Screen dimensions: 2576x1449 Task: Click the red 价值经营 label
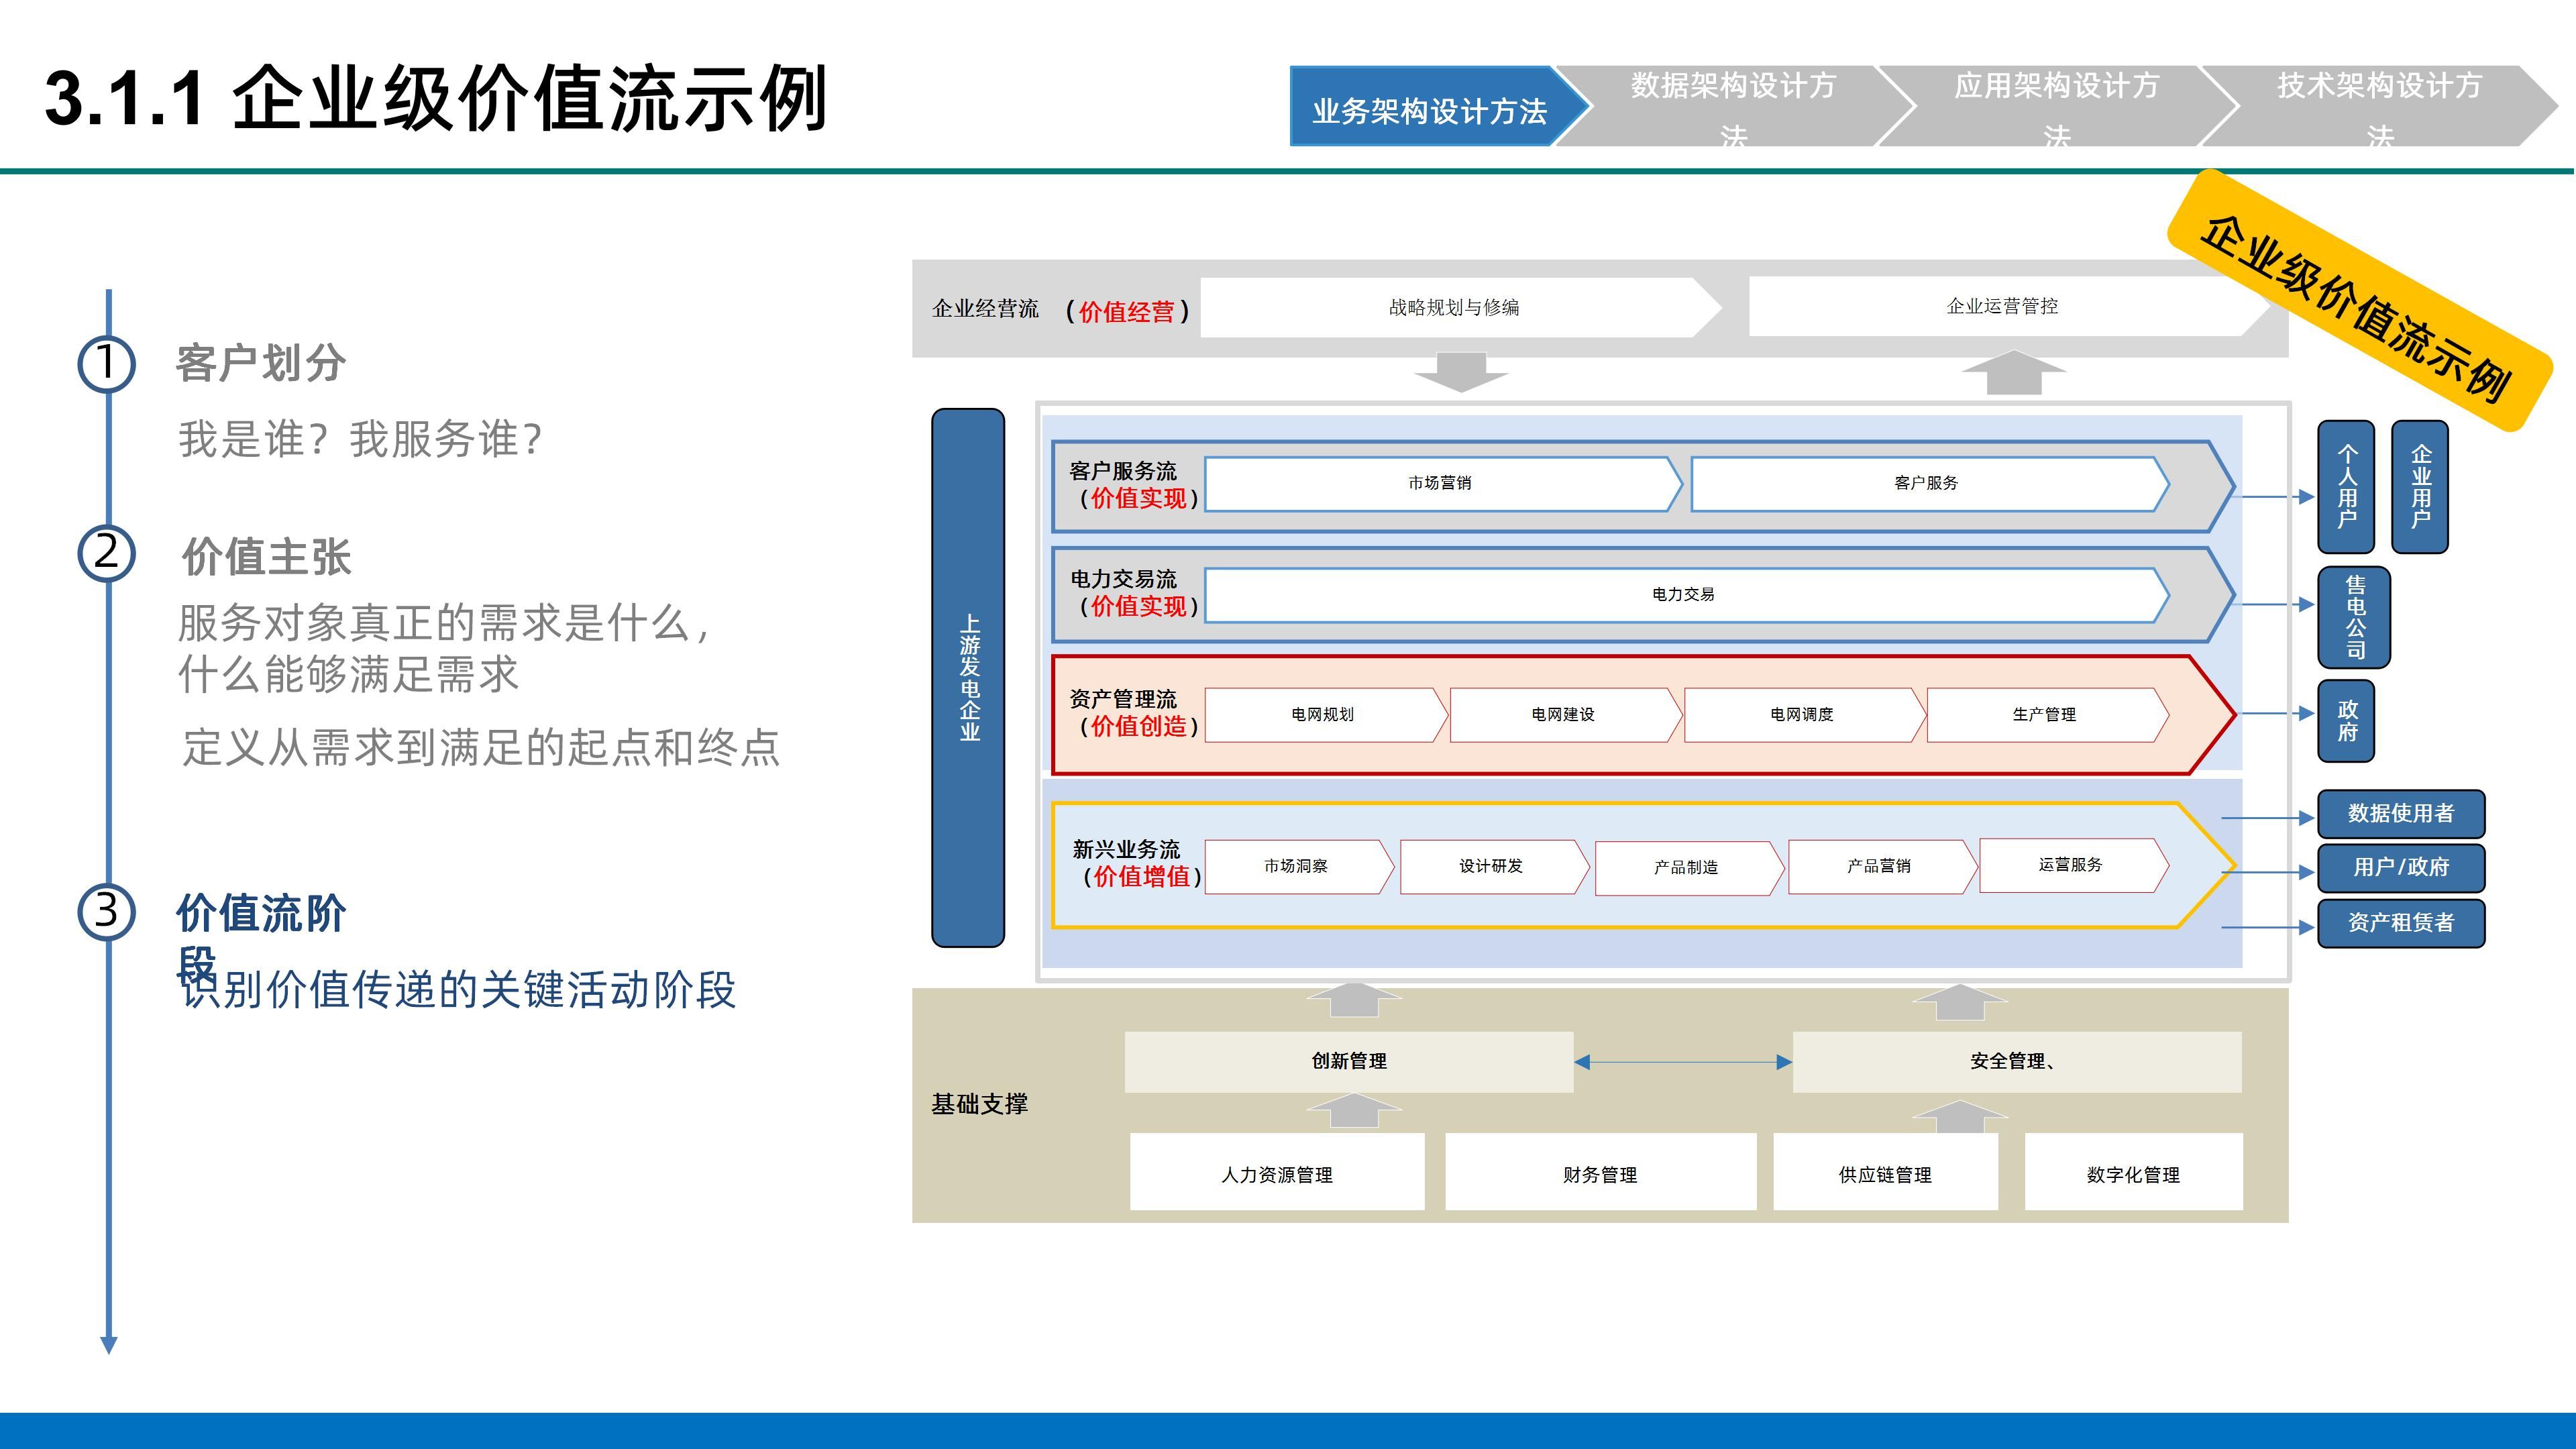pos(1127,312)
